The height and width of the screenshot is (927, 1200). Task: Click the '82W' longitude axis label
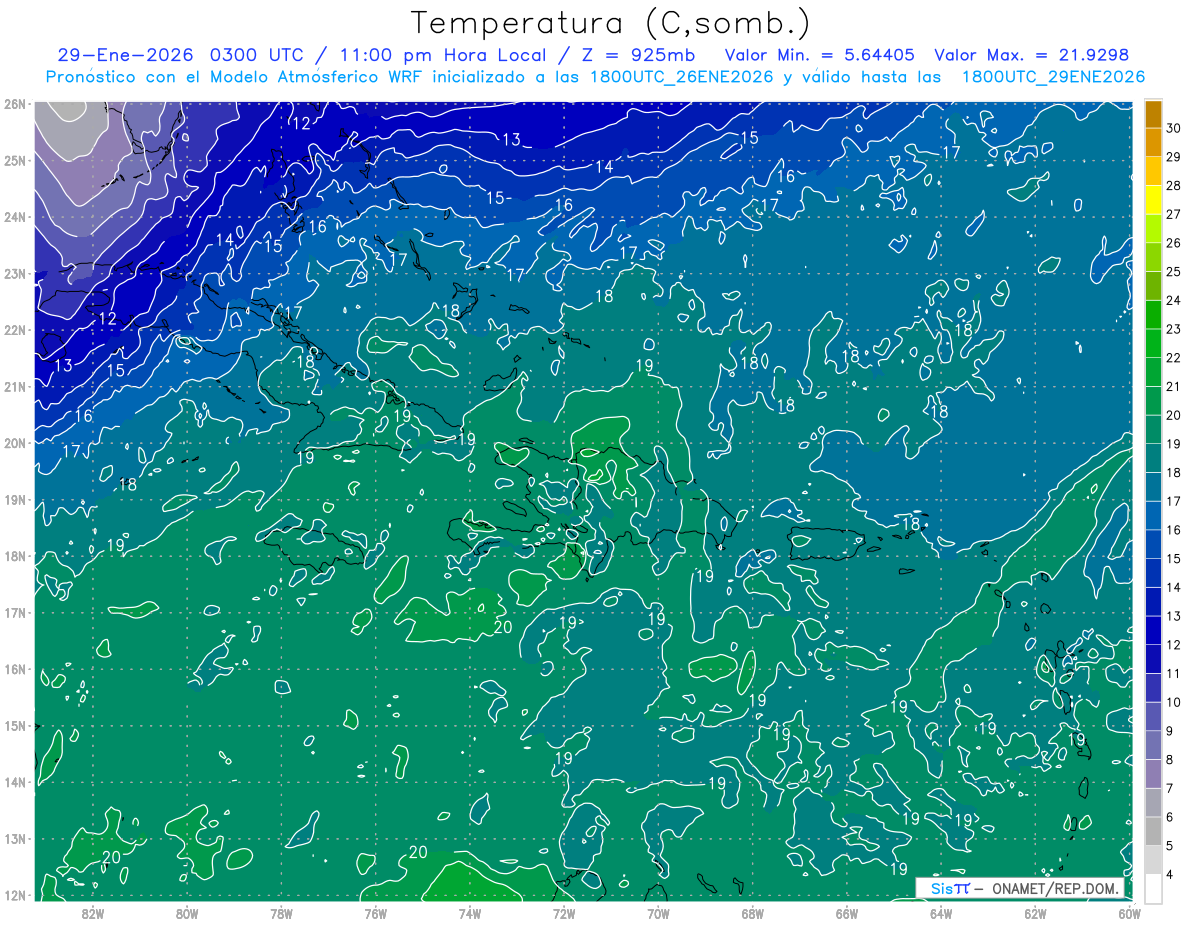pos(93,913)
